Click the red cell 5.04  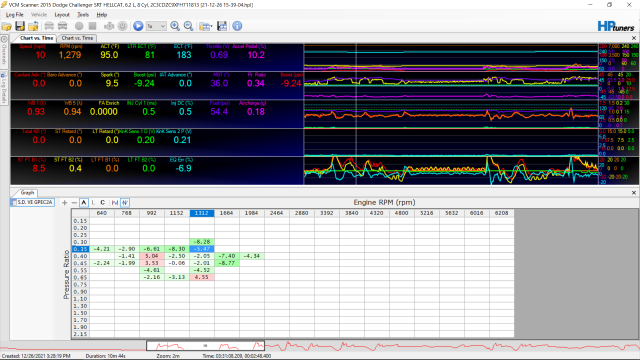click(152, 256)
